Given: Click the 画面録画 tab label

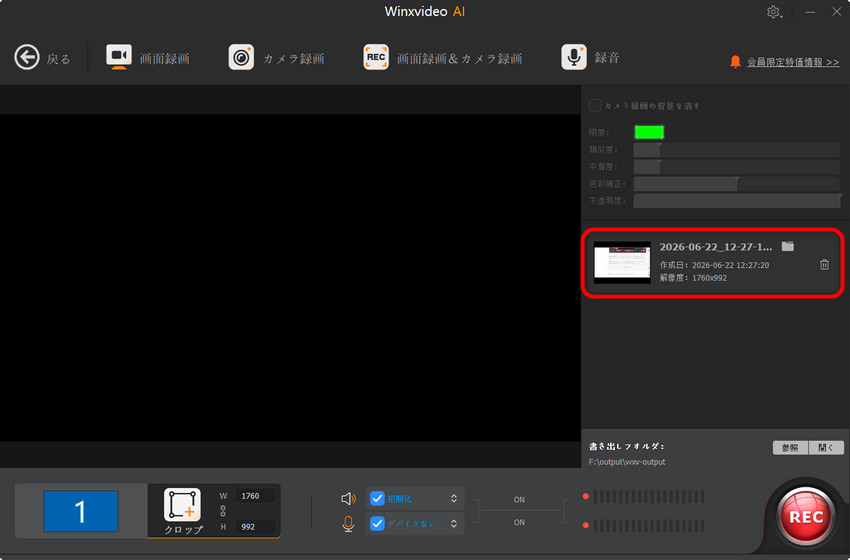Looking at the screenshot, I should (165, 59).
